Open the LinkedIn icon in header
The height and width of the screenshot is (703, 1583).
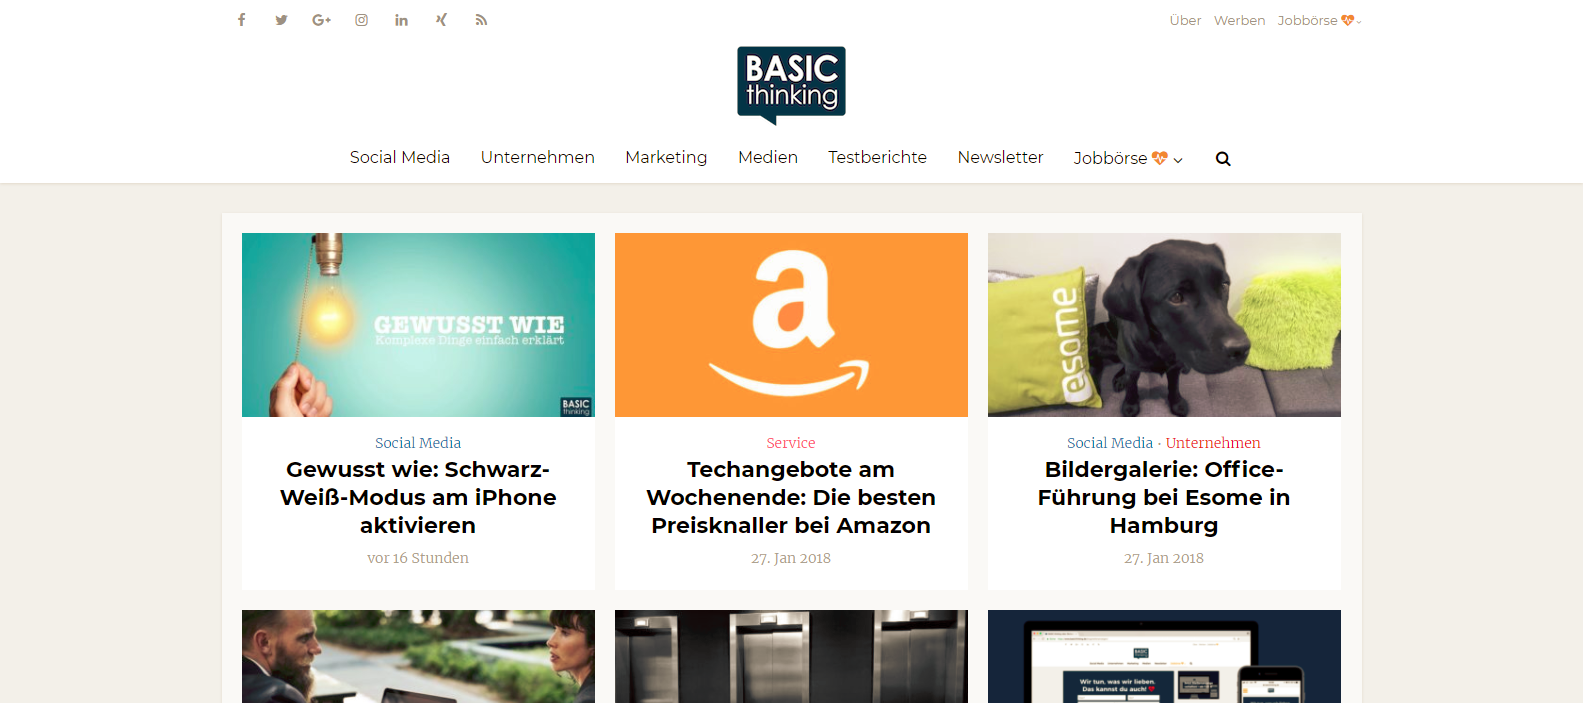tap(401, 20)
